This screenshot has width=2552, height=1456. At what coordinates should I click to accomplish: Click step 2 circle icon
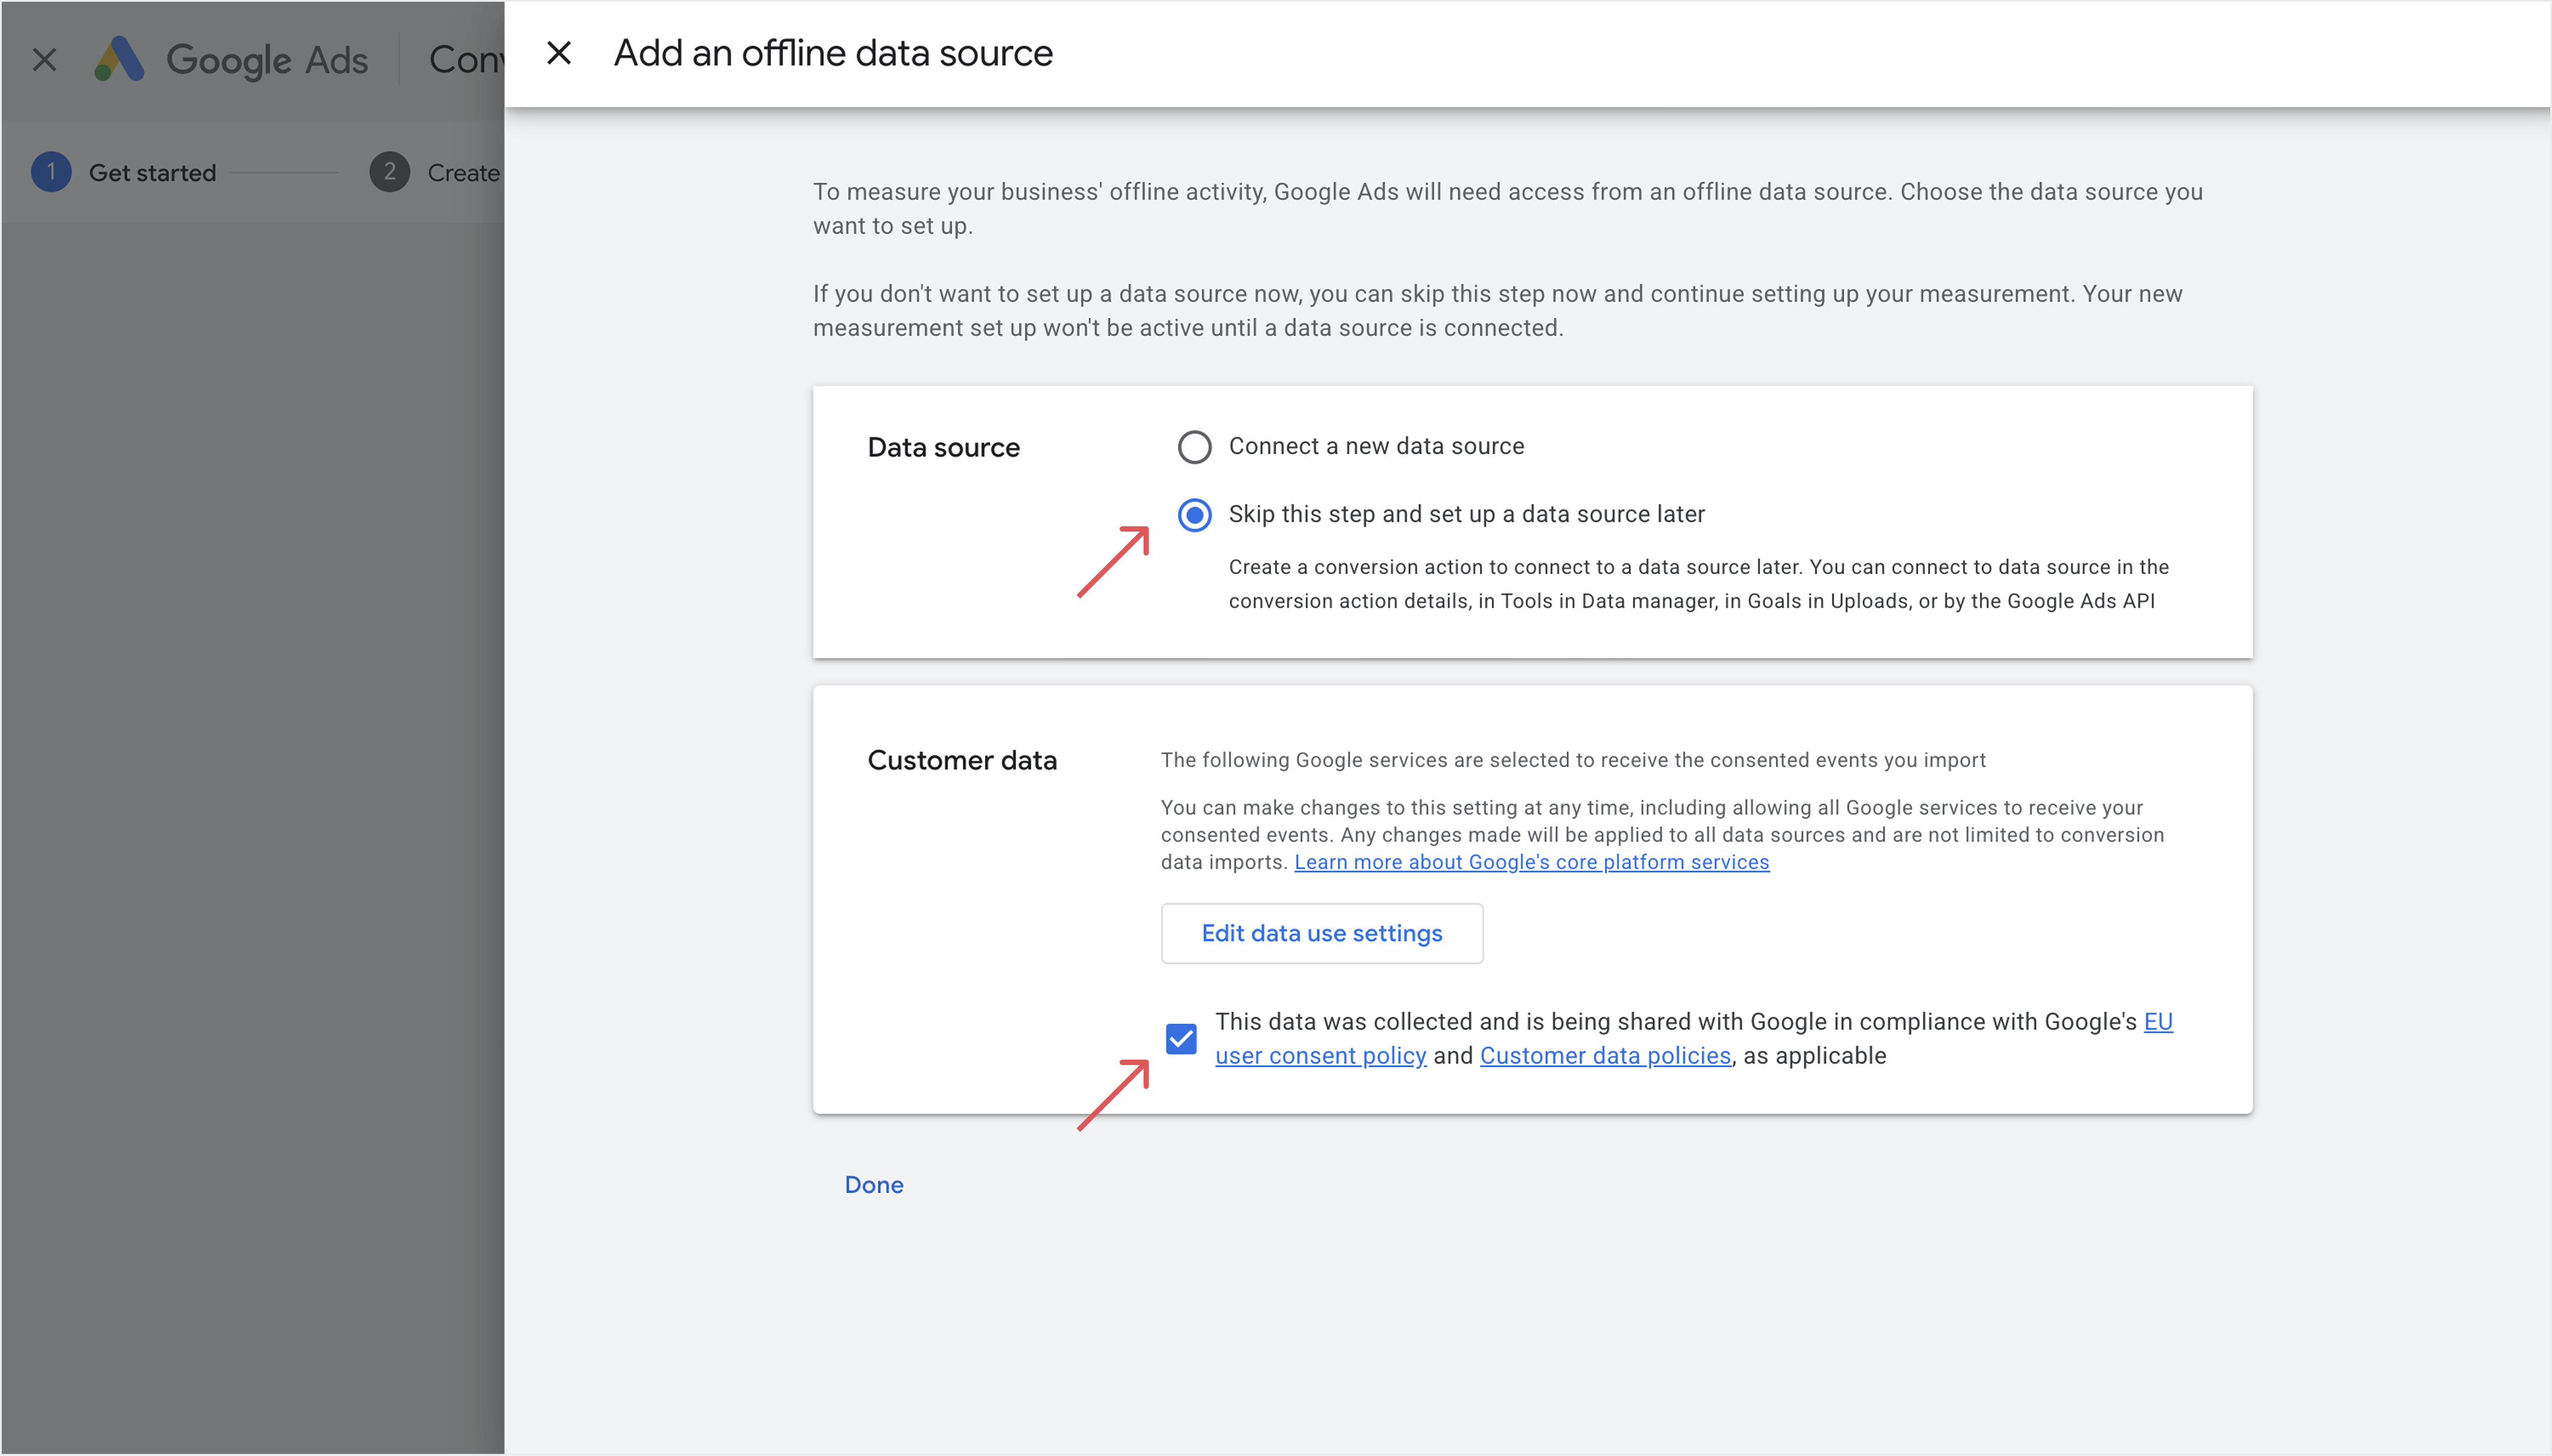(389, 172)
